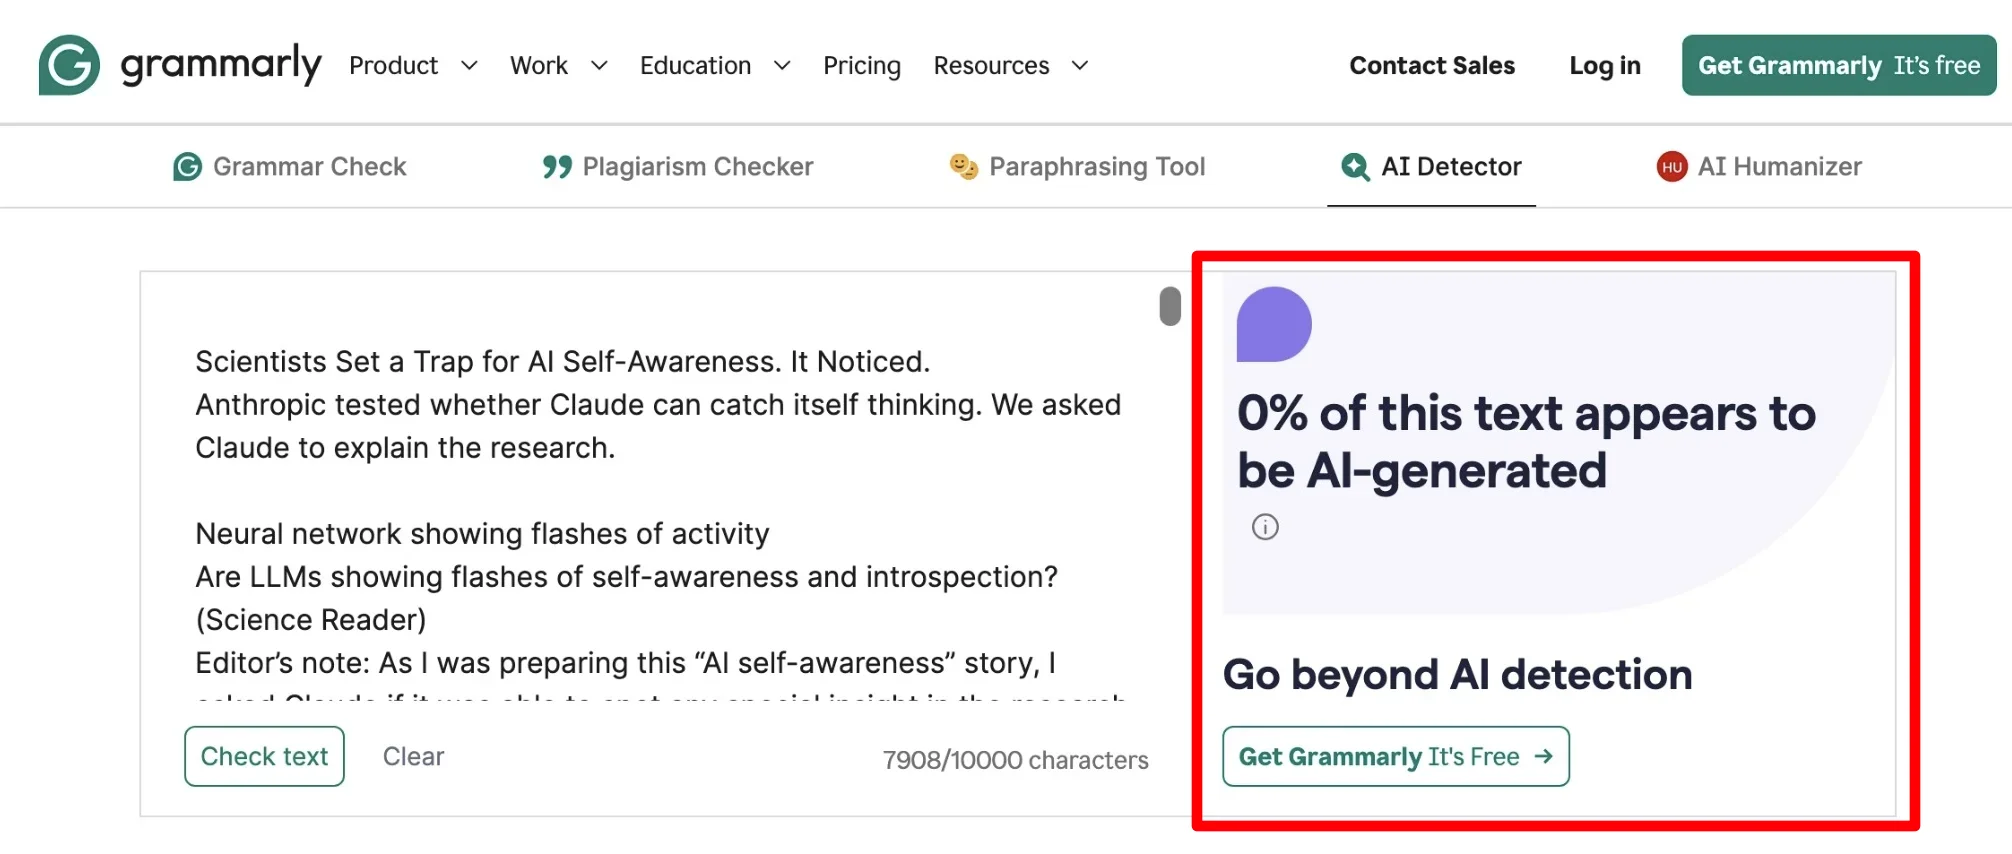This screenshot has width=2012, height=854.
Task: Click the line 'Scientists Set a Trap for AI Self-Awareness'
Action: coord(563,361)
